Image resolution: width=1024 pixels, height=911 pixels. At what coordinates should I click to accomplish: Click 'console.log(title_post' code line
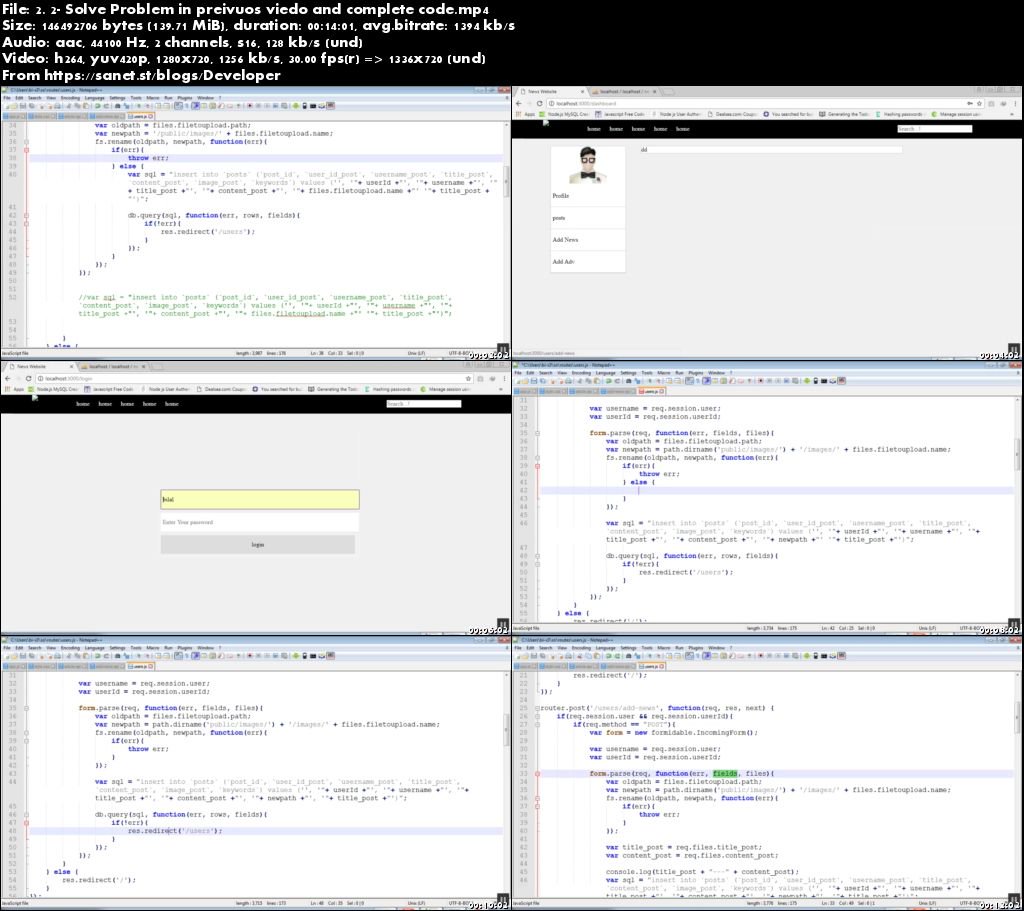pyautogui.click(x=703, y=872)
